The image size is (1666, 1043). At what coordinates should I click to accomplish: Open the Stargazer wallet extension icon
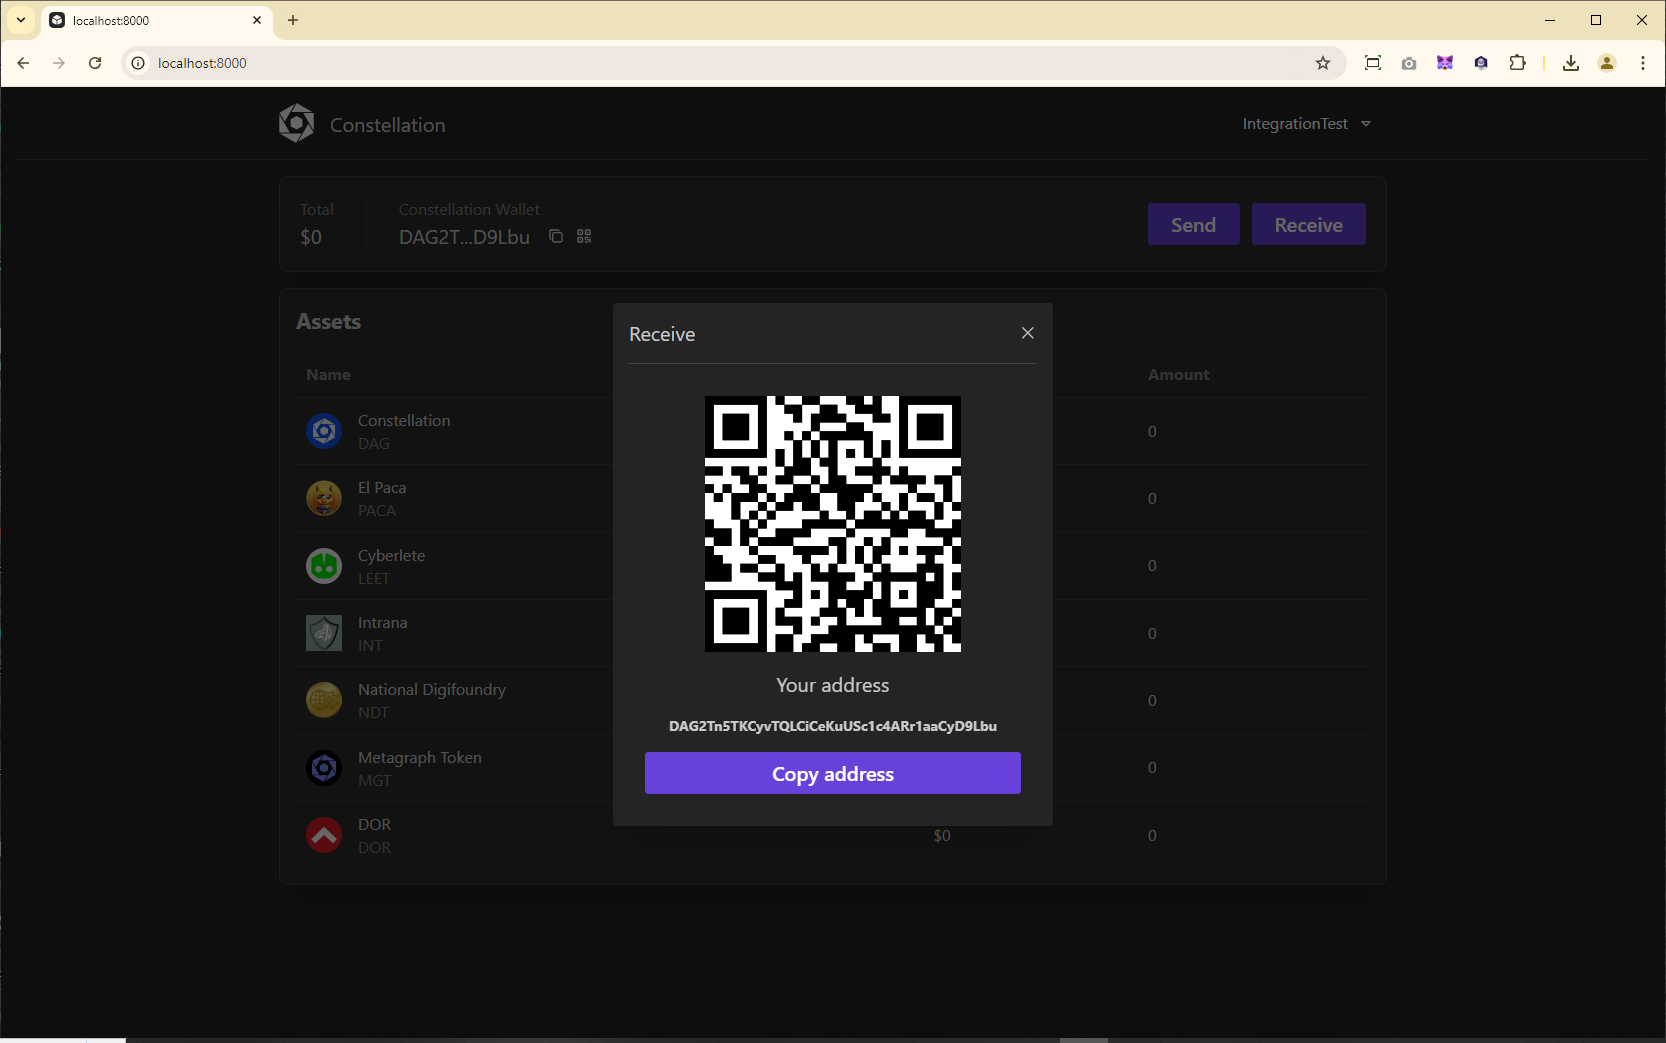pyautogui.click(x=1481, y=63)
